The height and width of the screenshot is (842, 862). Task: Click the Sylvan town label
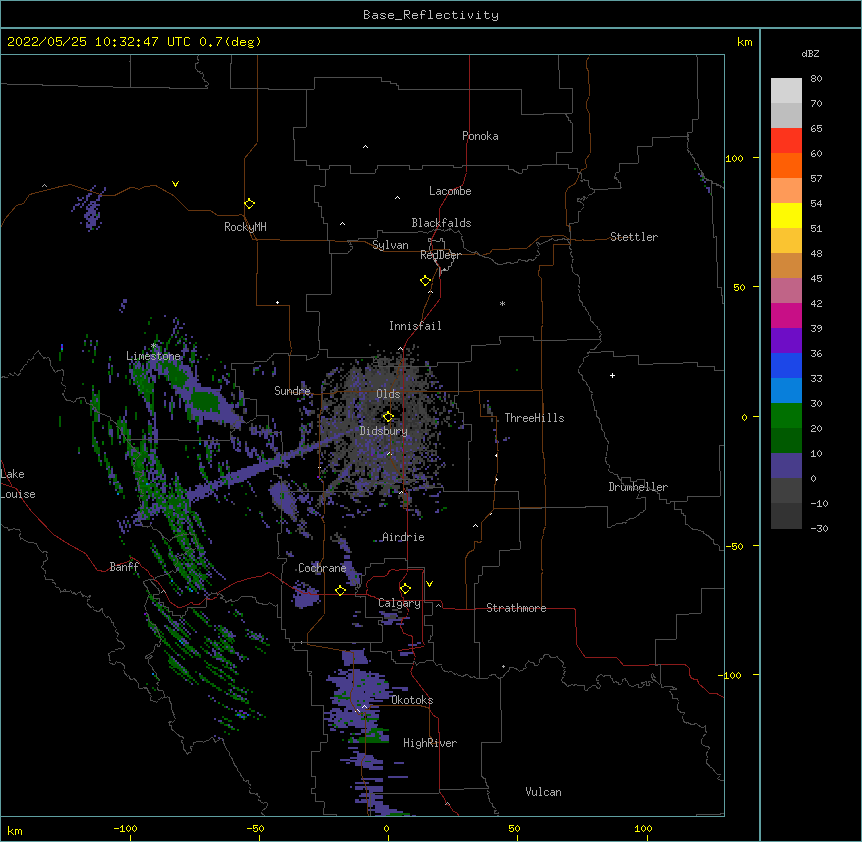point(390,245)
